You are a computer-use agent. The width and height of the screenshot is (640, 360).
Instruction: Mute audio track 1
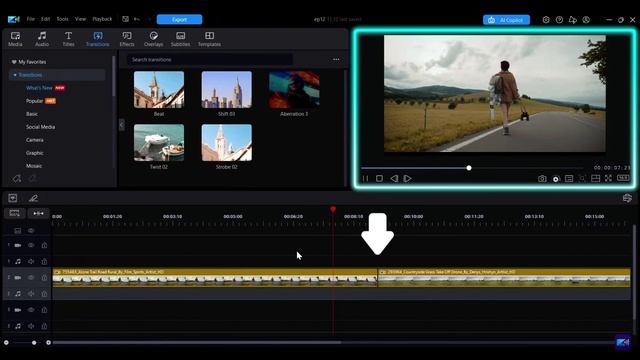31,261
